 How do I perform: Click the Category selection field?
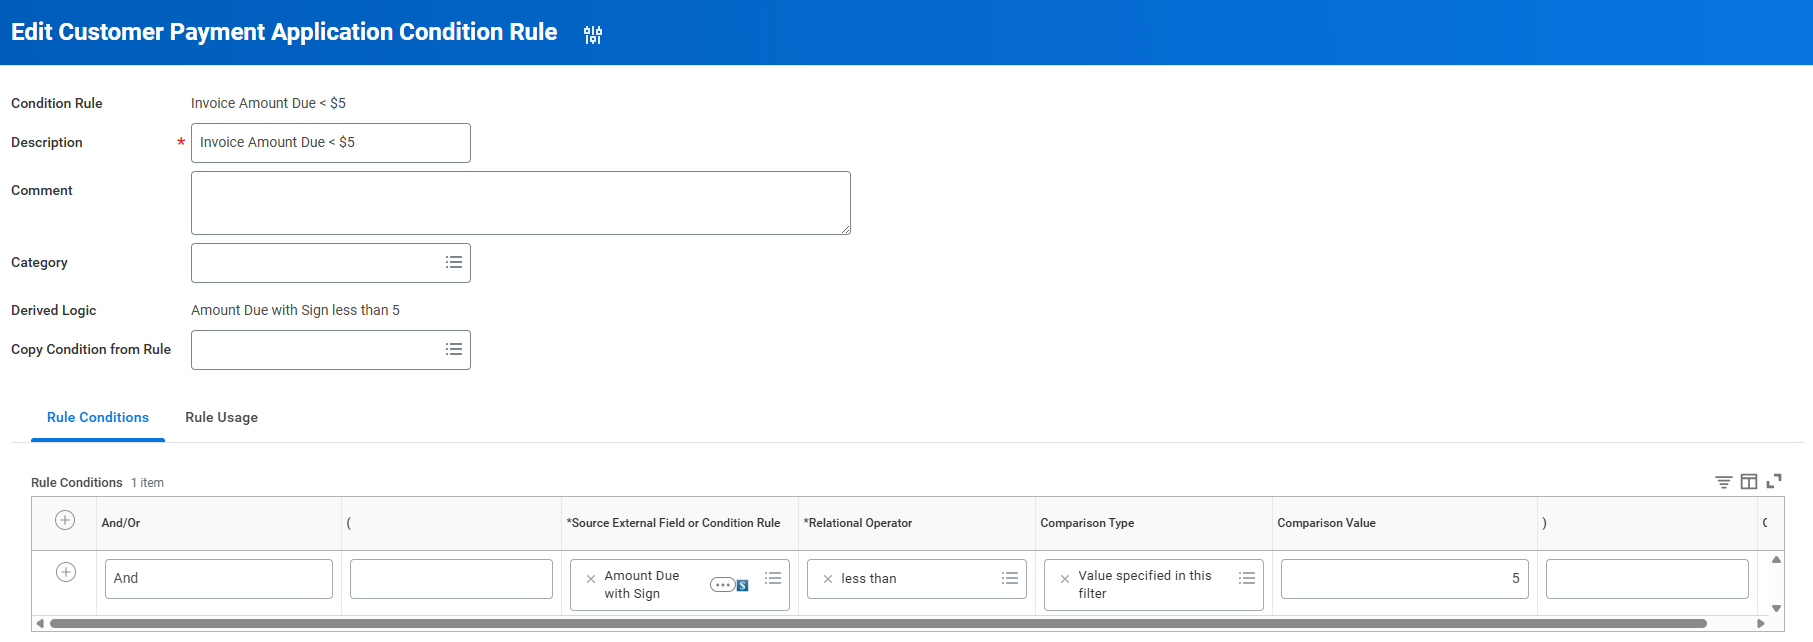point(331,263)
